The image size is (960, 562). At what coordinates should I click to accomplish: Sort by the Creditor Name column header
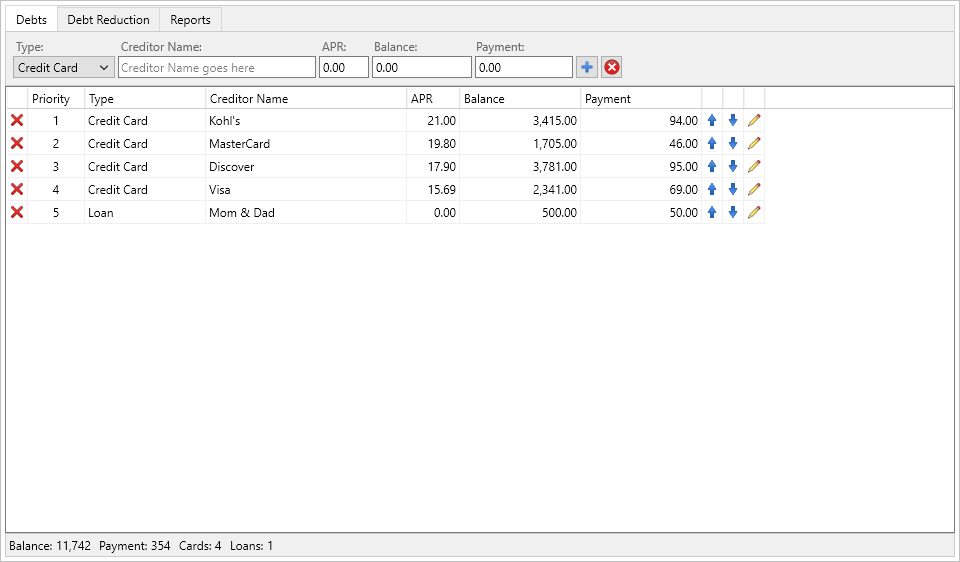[306, 99]
